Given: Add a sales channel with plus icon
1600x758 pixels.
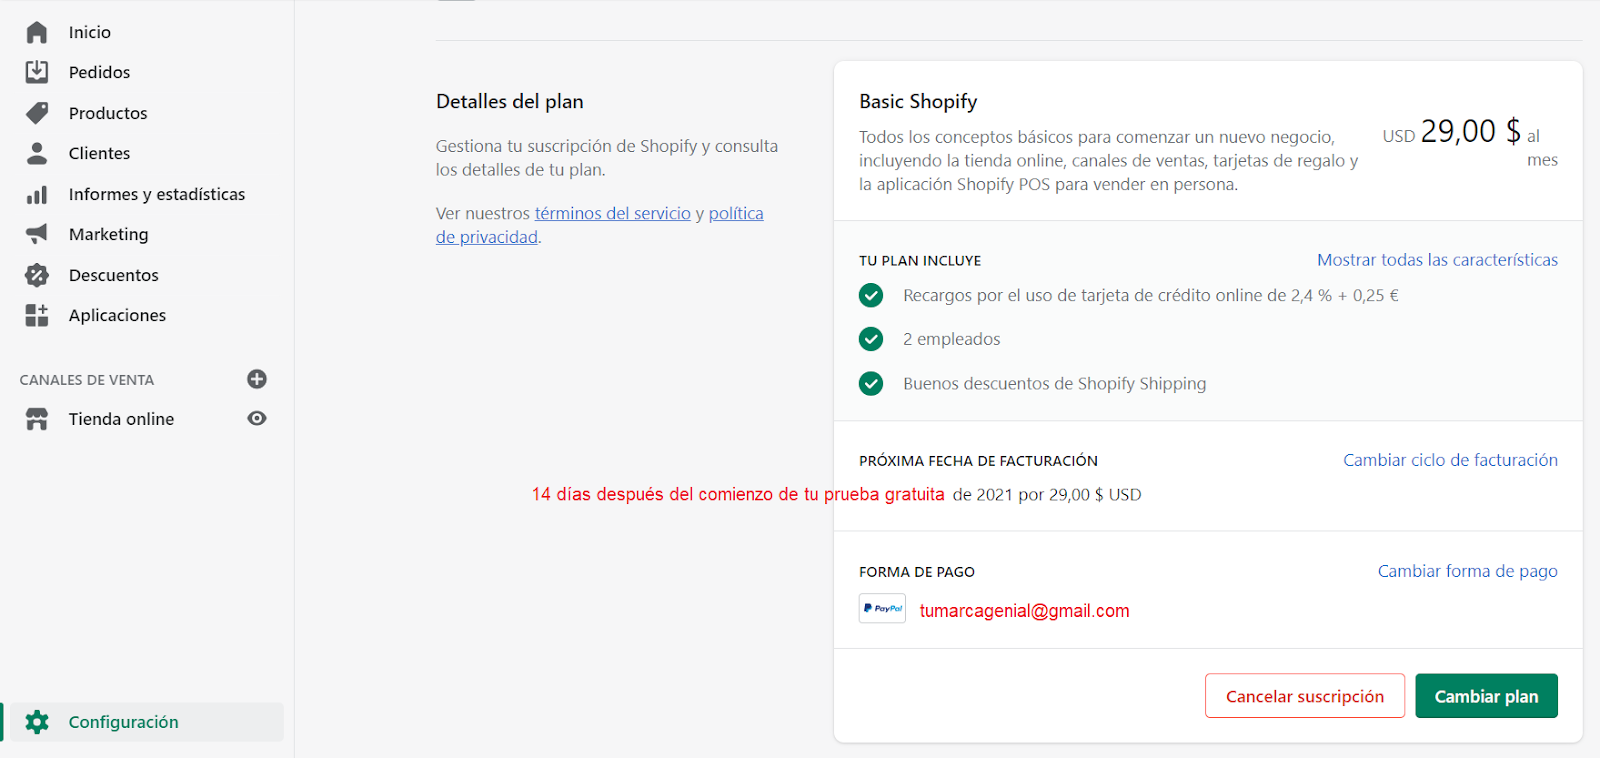Looking at the screenshot, I should 257,379.
